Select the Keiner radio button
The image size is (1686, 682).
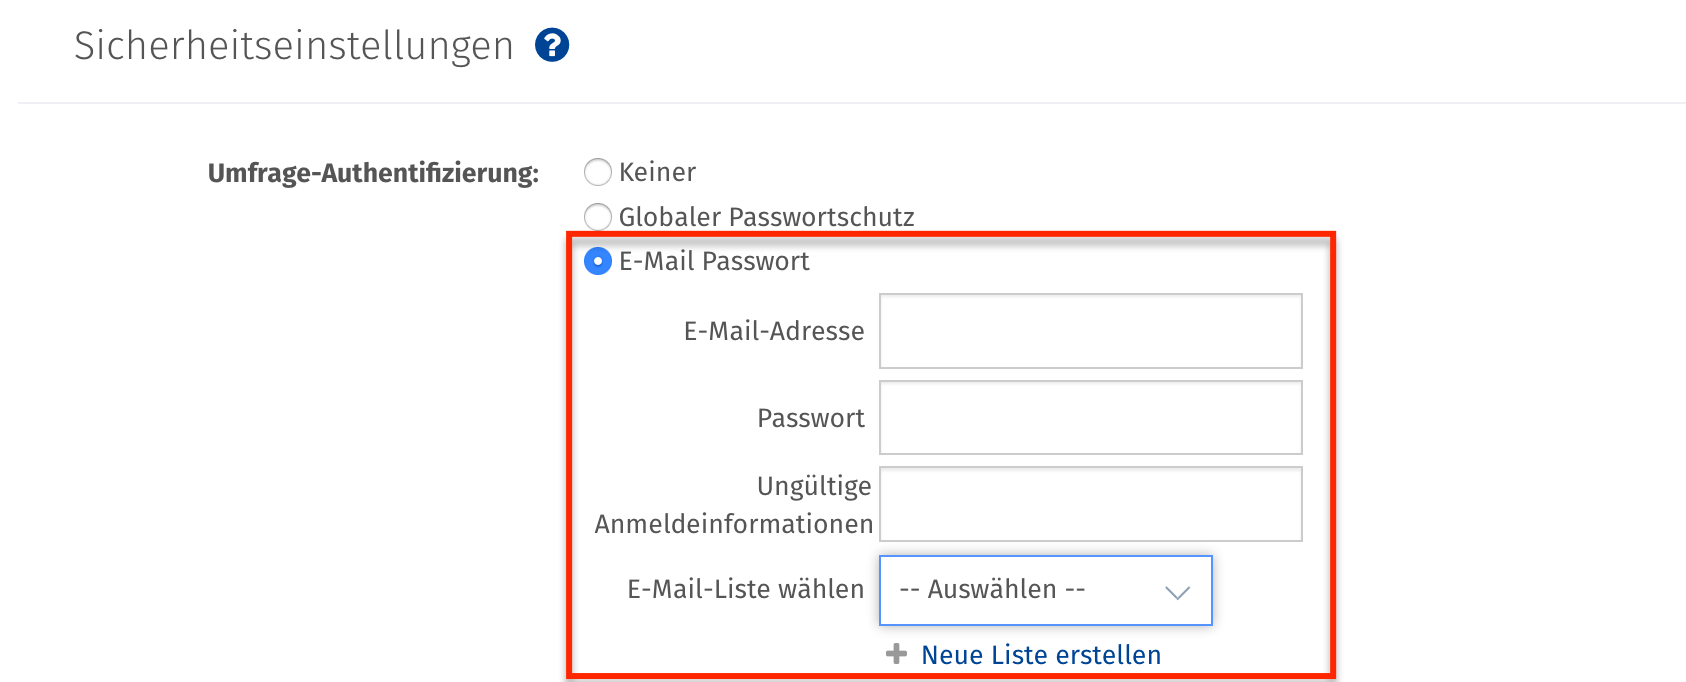(x=598, y=172)
